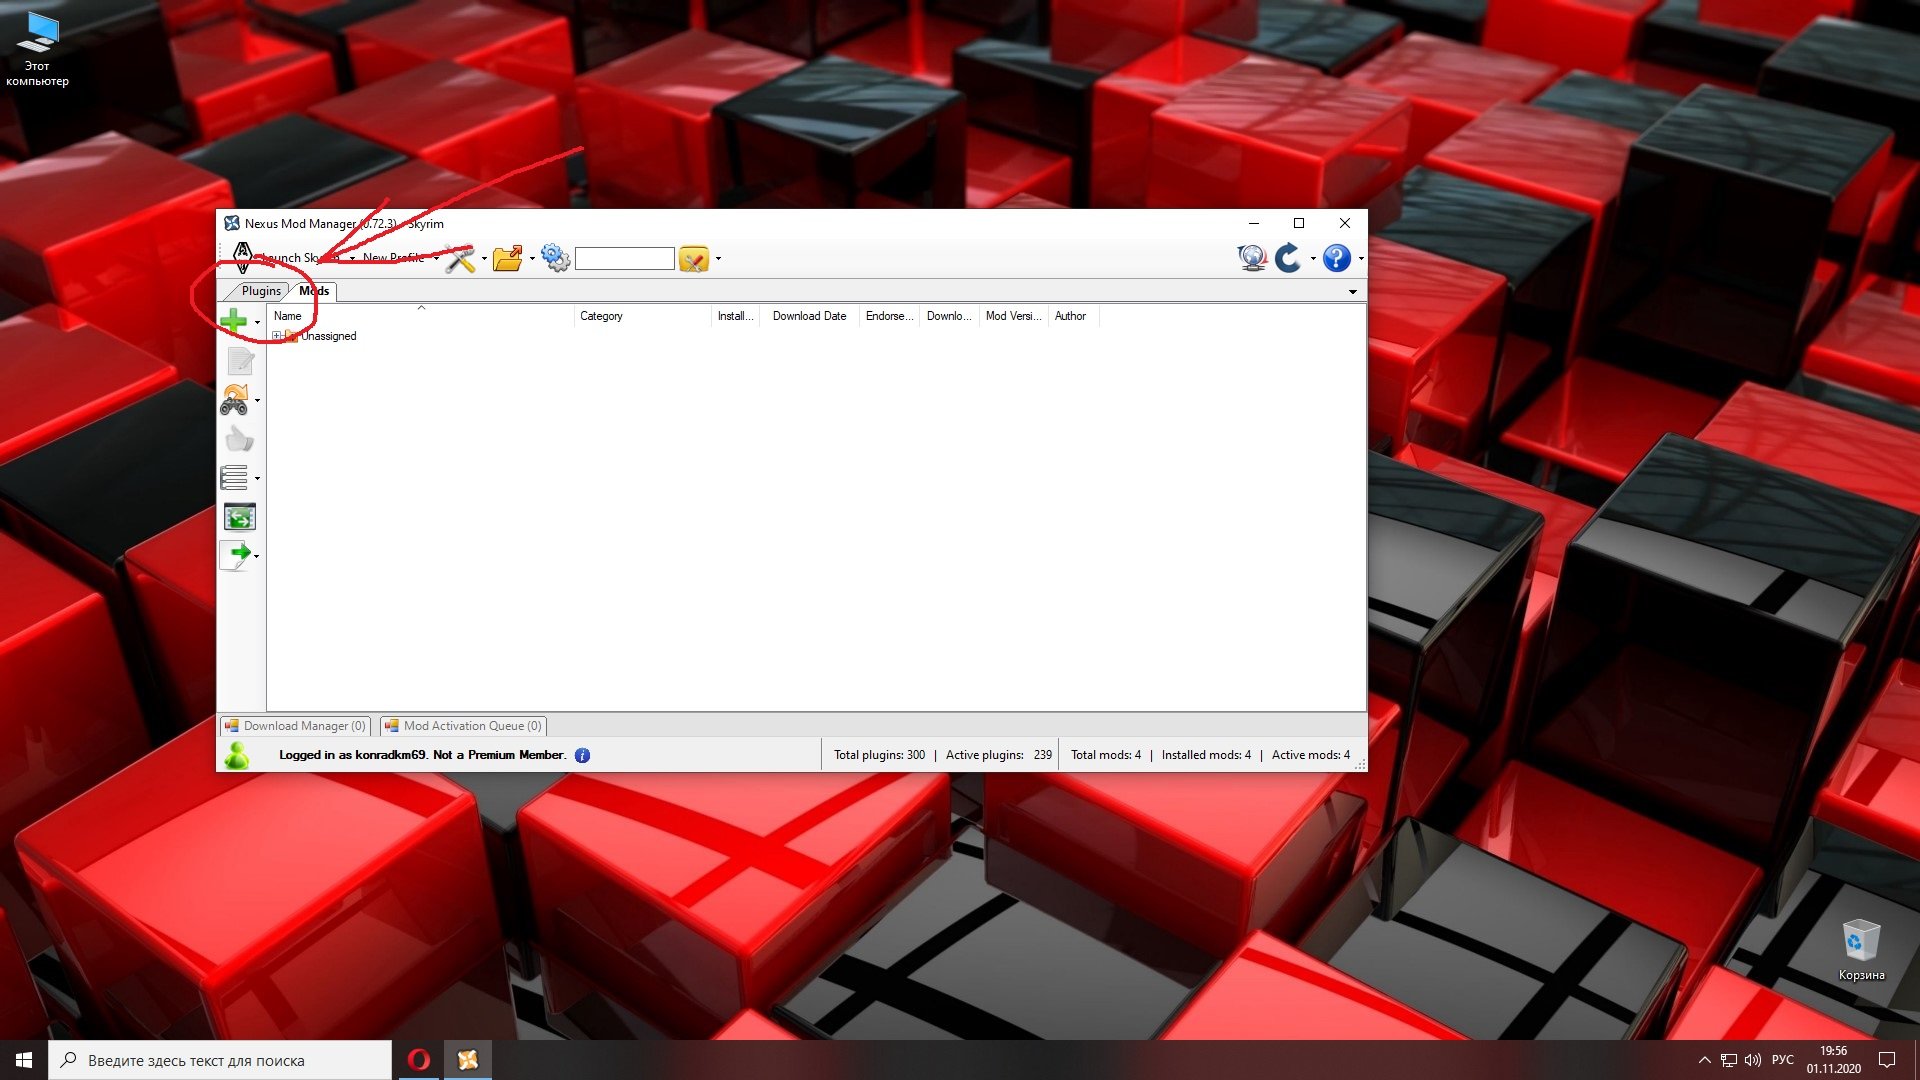
Task: Open the Add Mod dropdown arrow
Action: tap(257, 322)
